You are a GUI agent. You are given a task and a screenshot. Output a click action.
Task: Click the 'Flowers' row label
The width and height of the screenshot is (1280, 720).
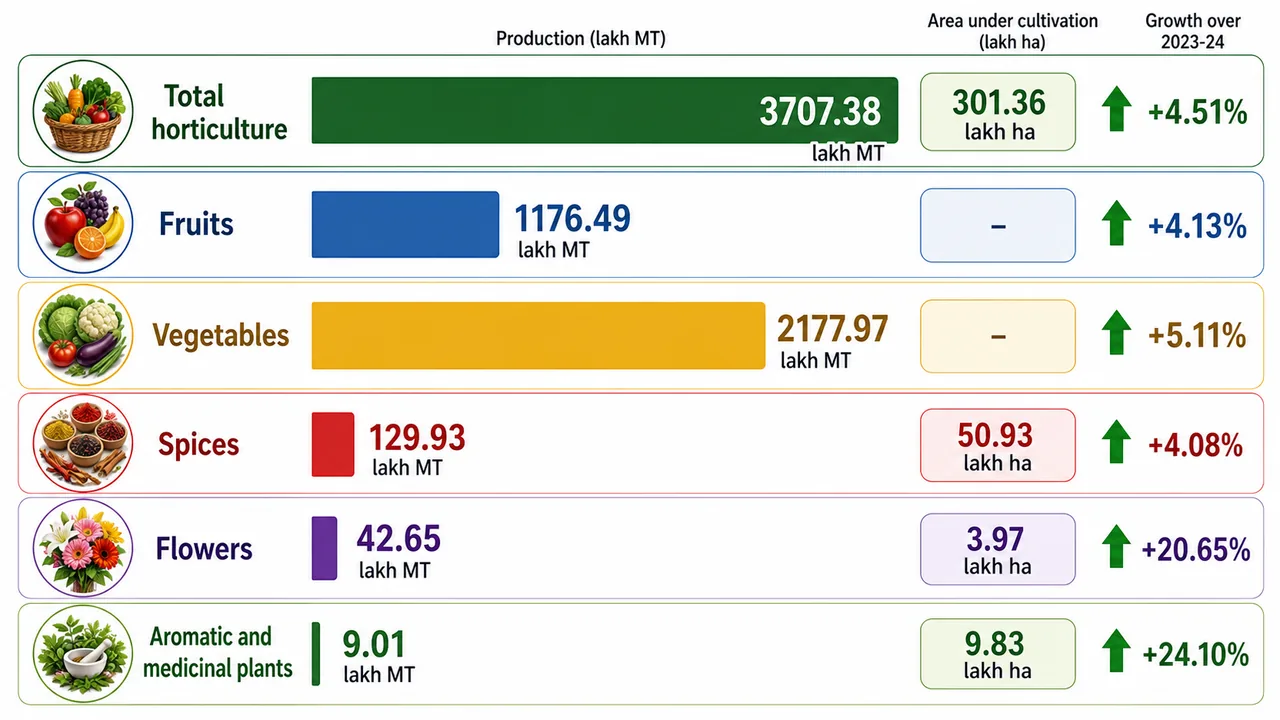coord(204,548)
